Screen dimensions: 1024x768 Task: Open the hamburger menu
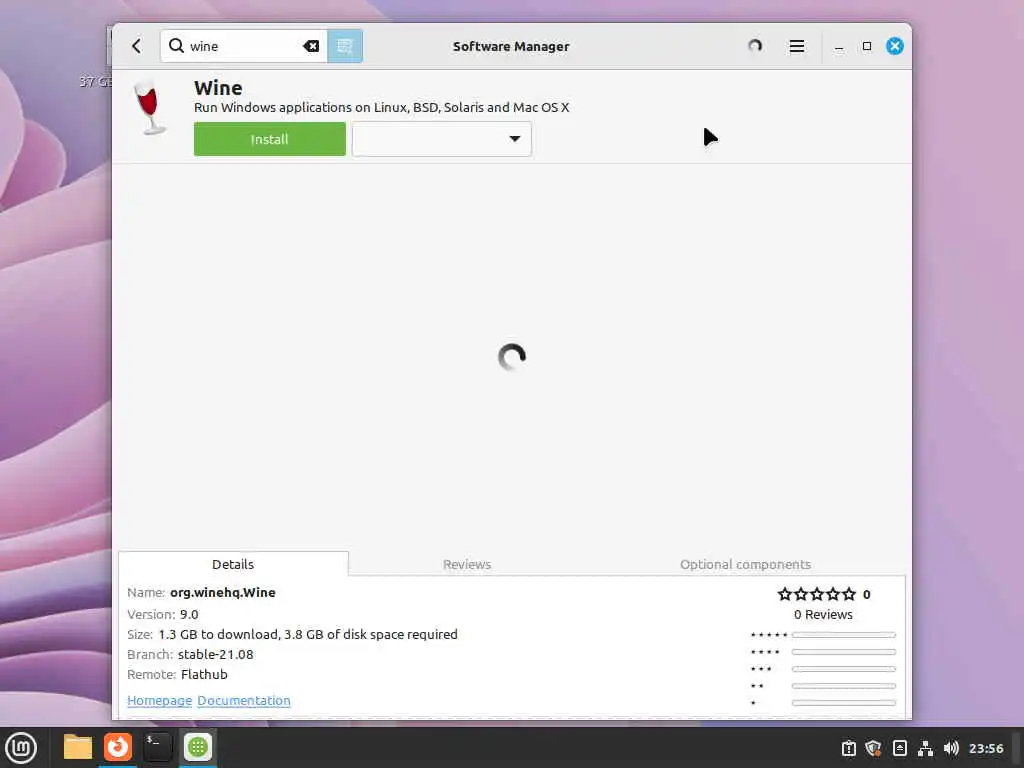[796, 46]
